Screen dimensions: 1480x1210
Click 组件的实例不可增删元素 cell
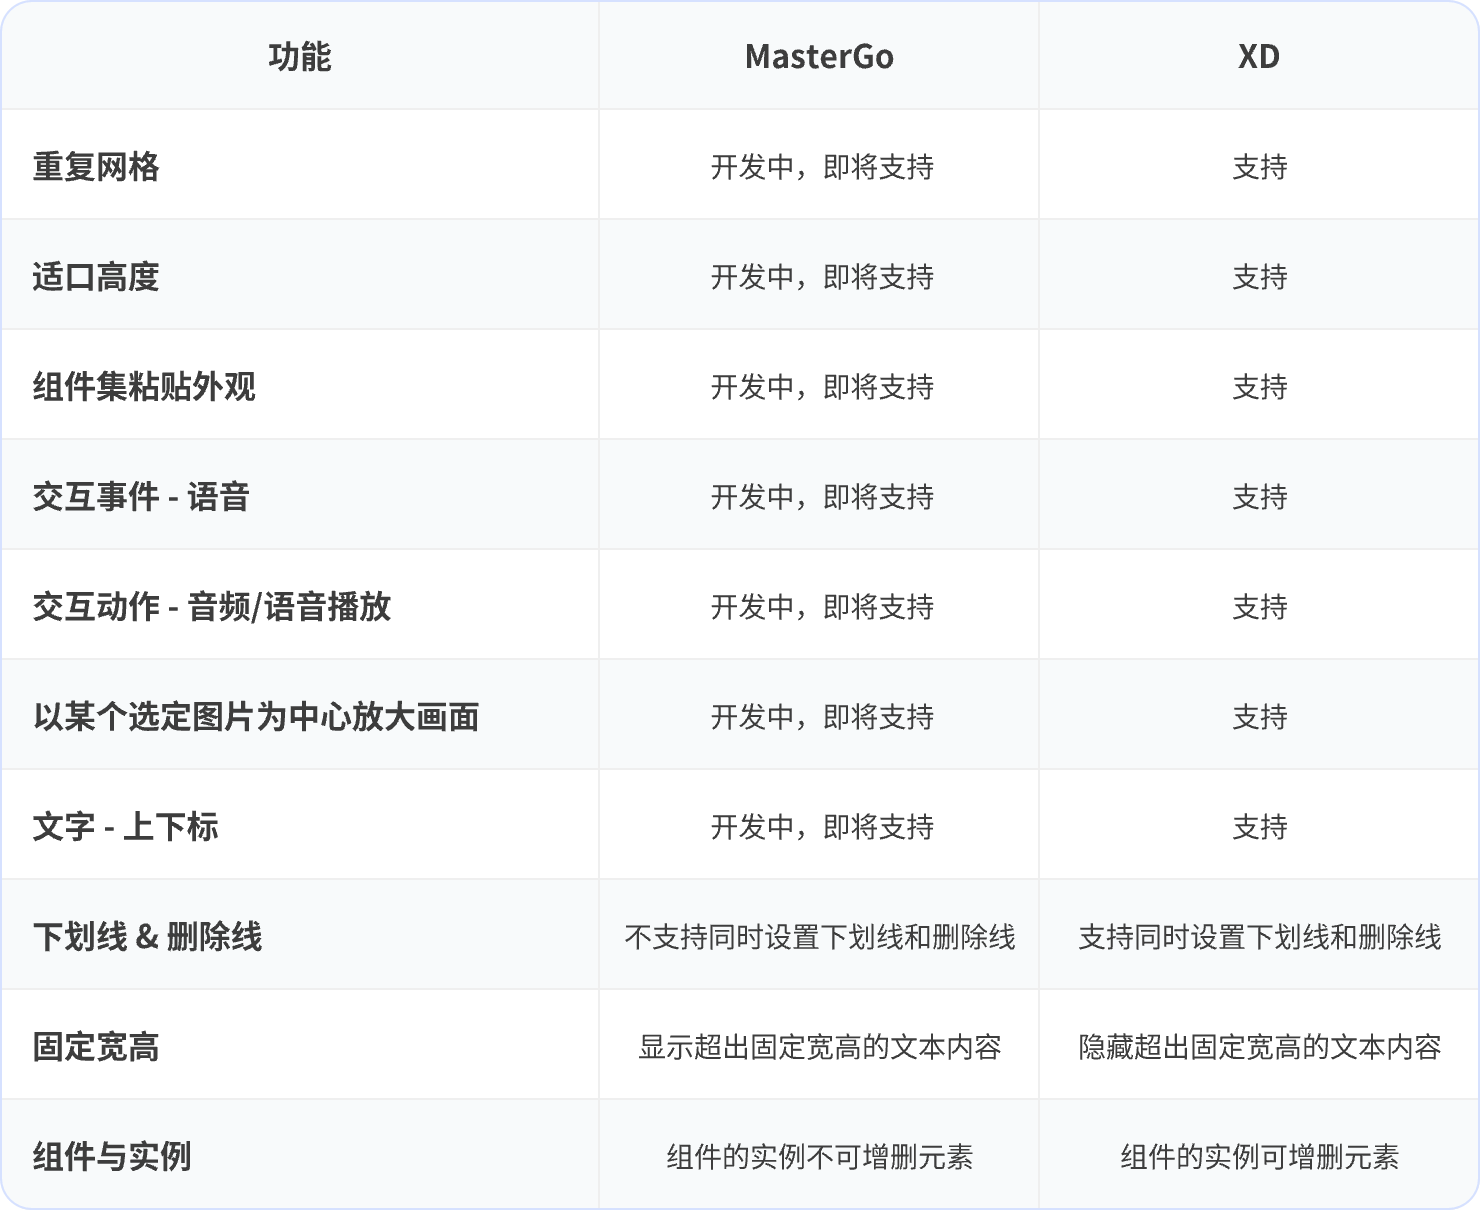point(820,1156)
